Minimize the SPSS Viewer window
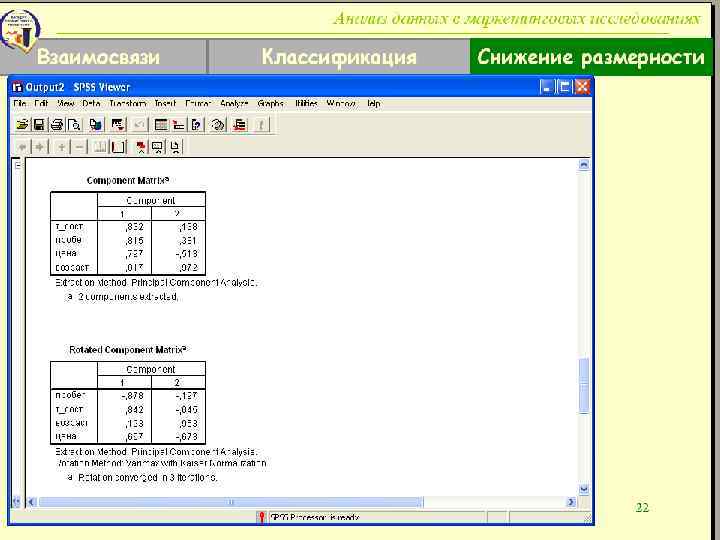The width and height of the screenshot is (720, 540). [x=546, y=87]
